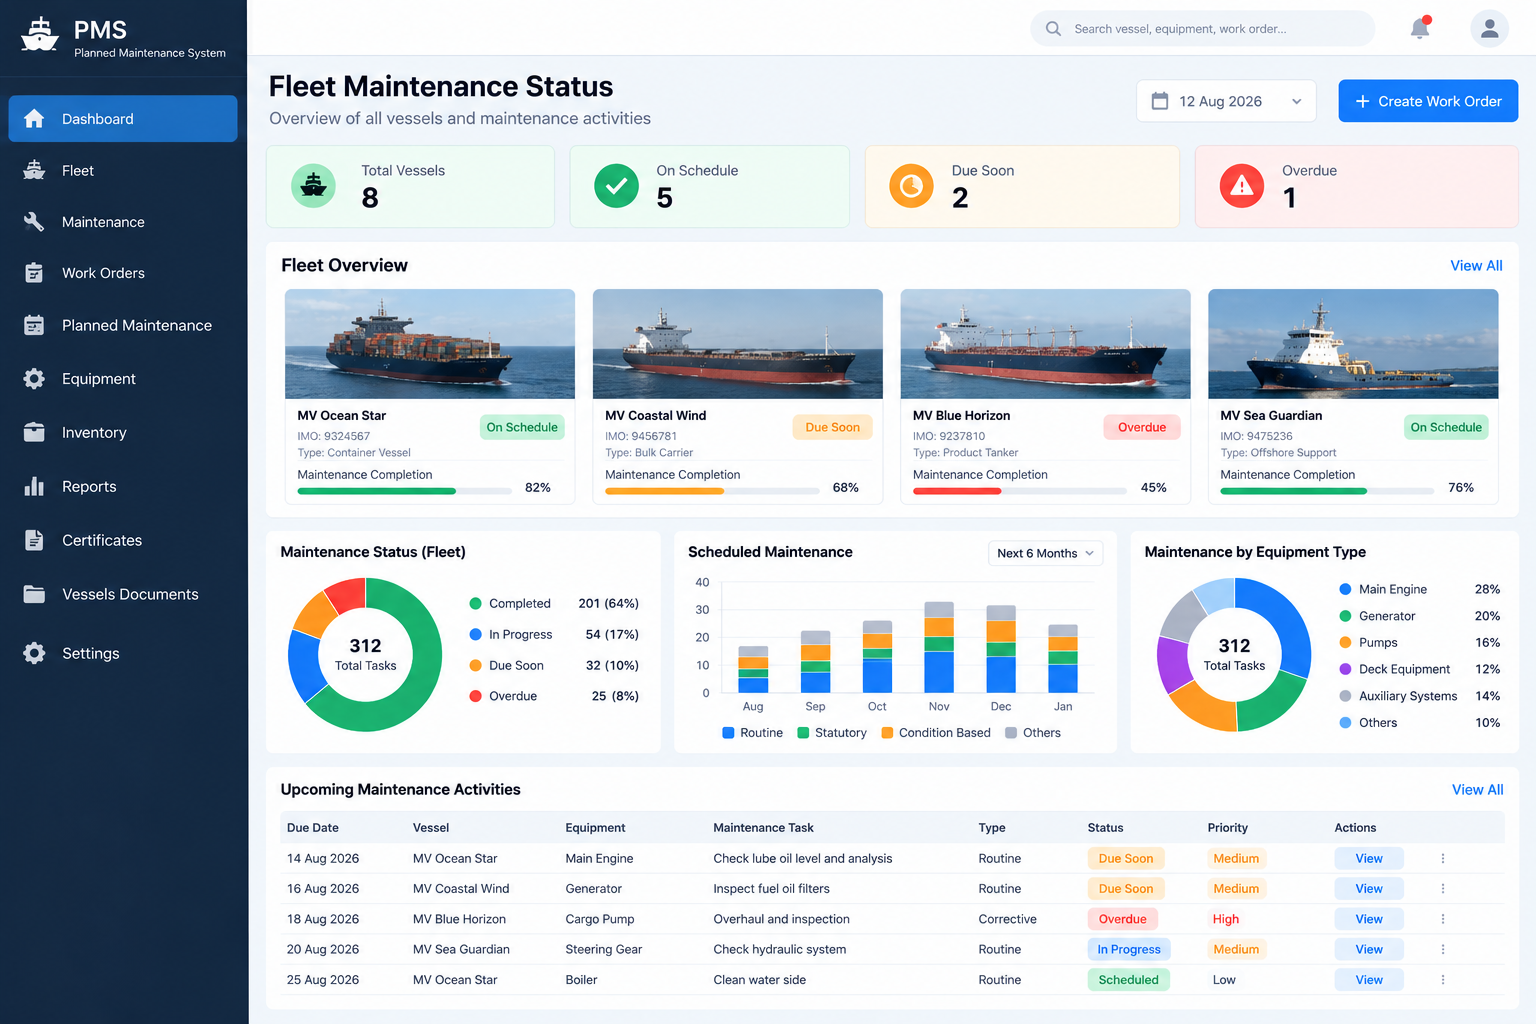Click the Total Vessels ship icon

point(313,186)
